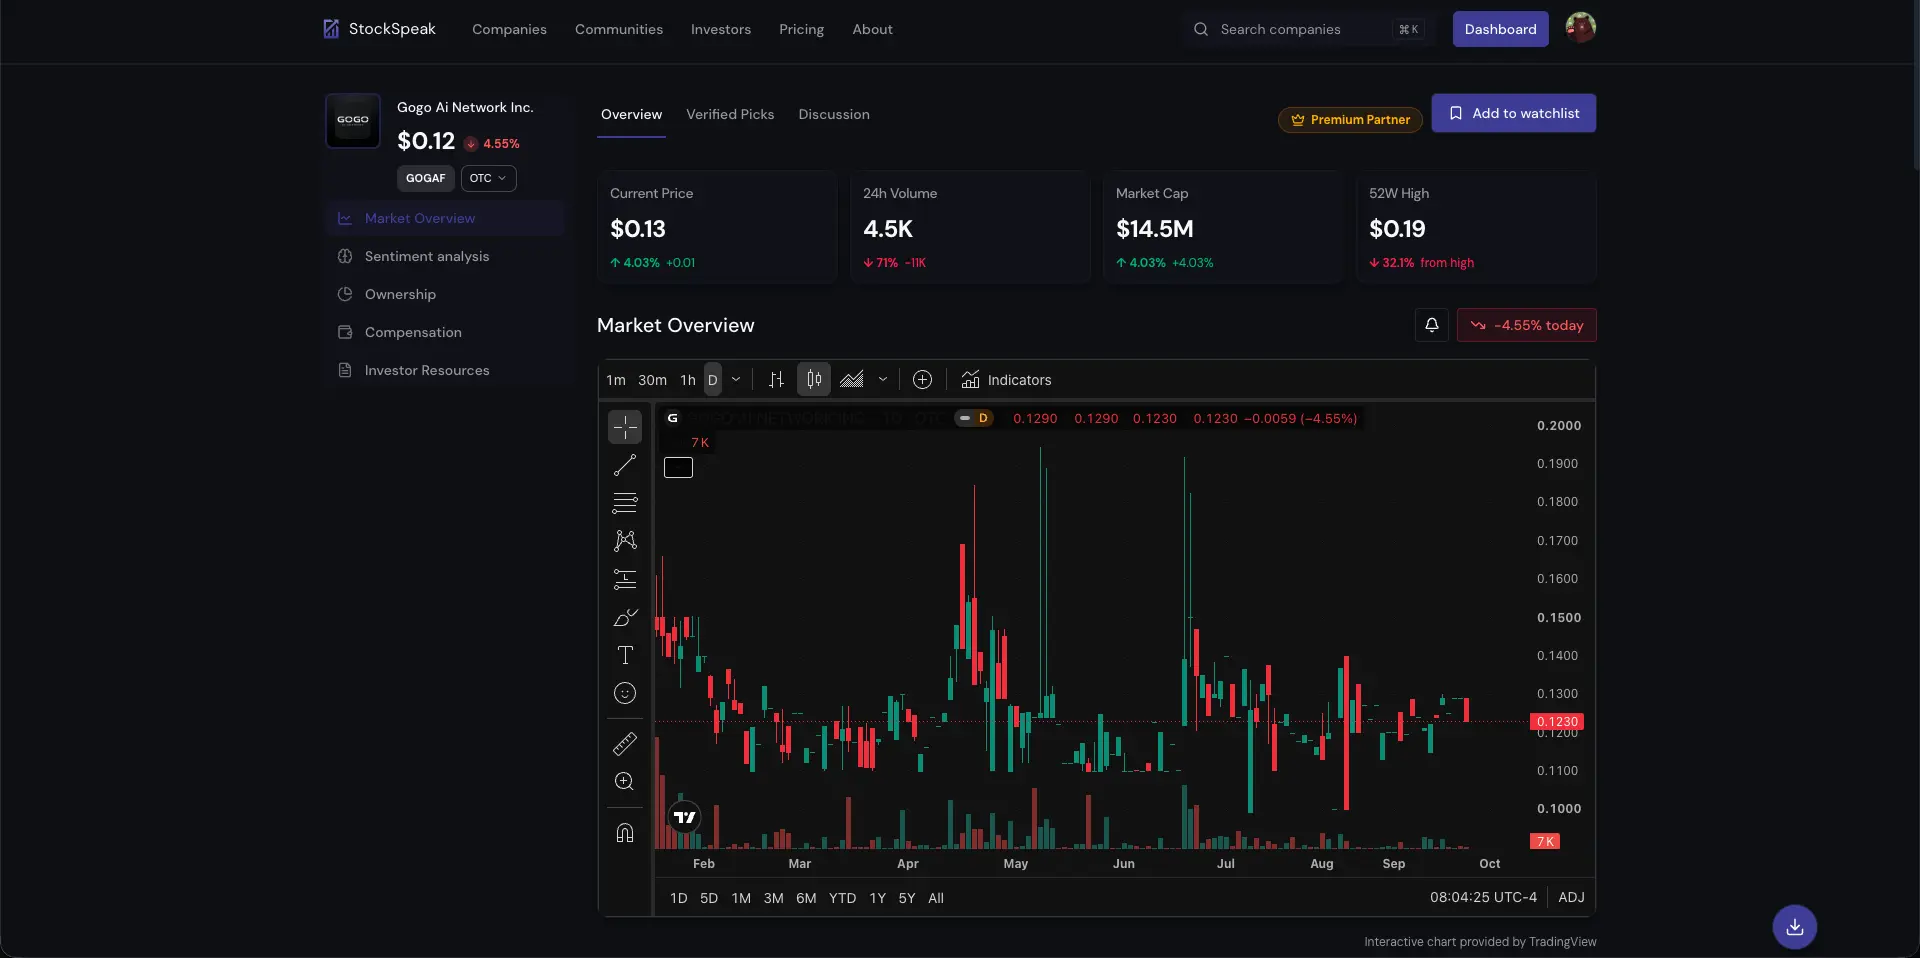Set chart range to 6M
The width and height of the screenshot is (1920, 958).
click(x=806, y=898)
